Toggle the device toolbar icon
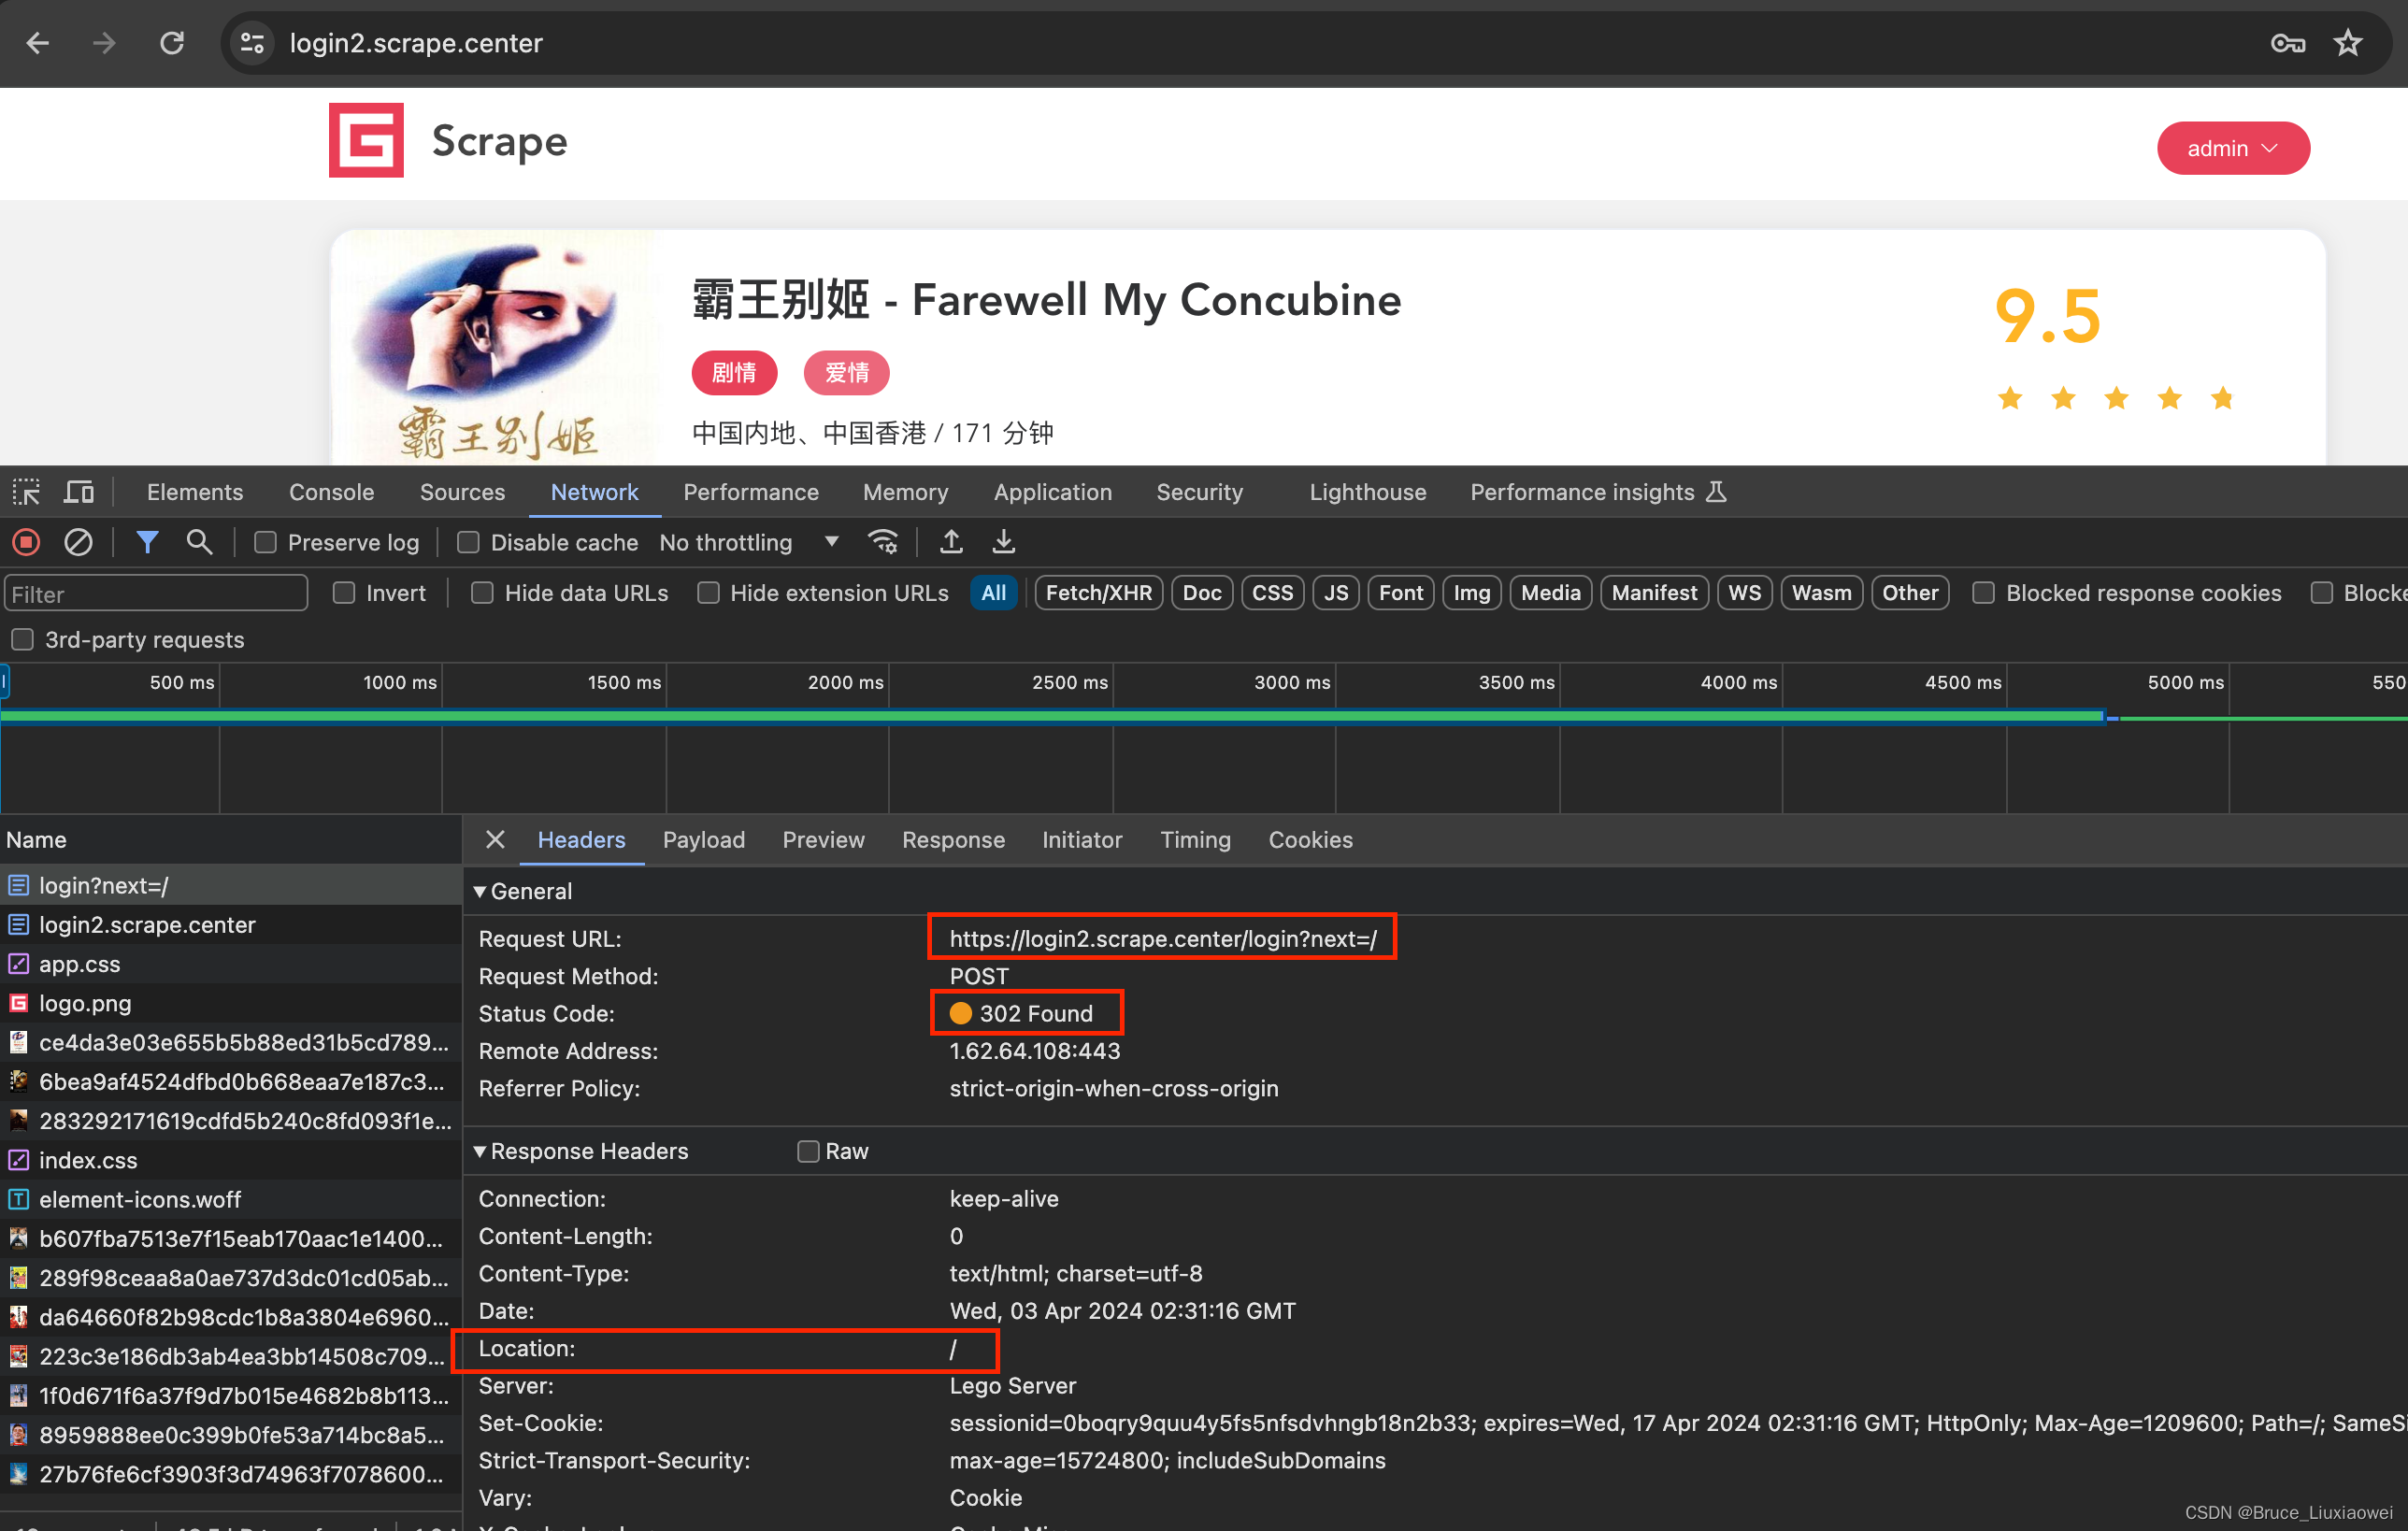The image size is (2408, 1531). pyautogui.click(x=78, y=492)
